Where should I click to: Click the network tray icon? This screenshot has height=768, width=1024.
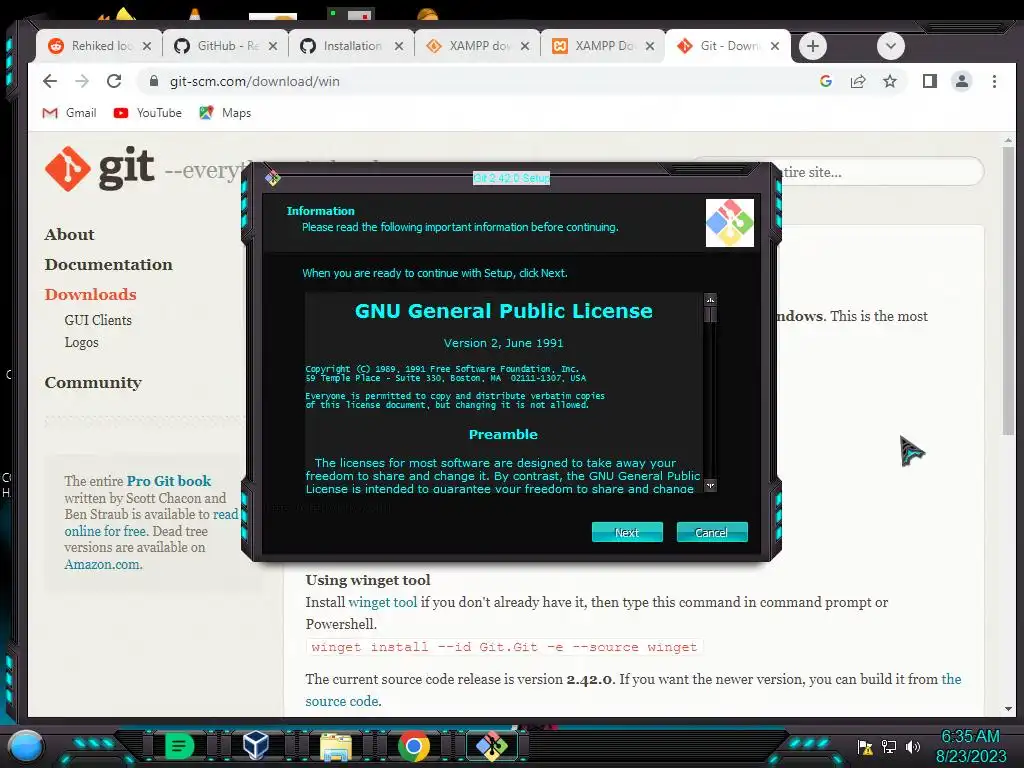pyautogui.click(x=889, y=746)
